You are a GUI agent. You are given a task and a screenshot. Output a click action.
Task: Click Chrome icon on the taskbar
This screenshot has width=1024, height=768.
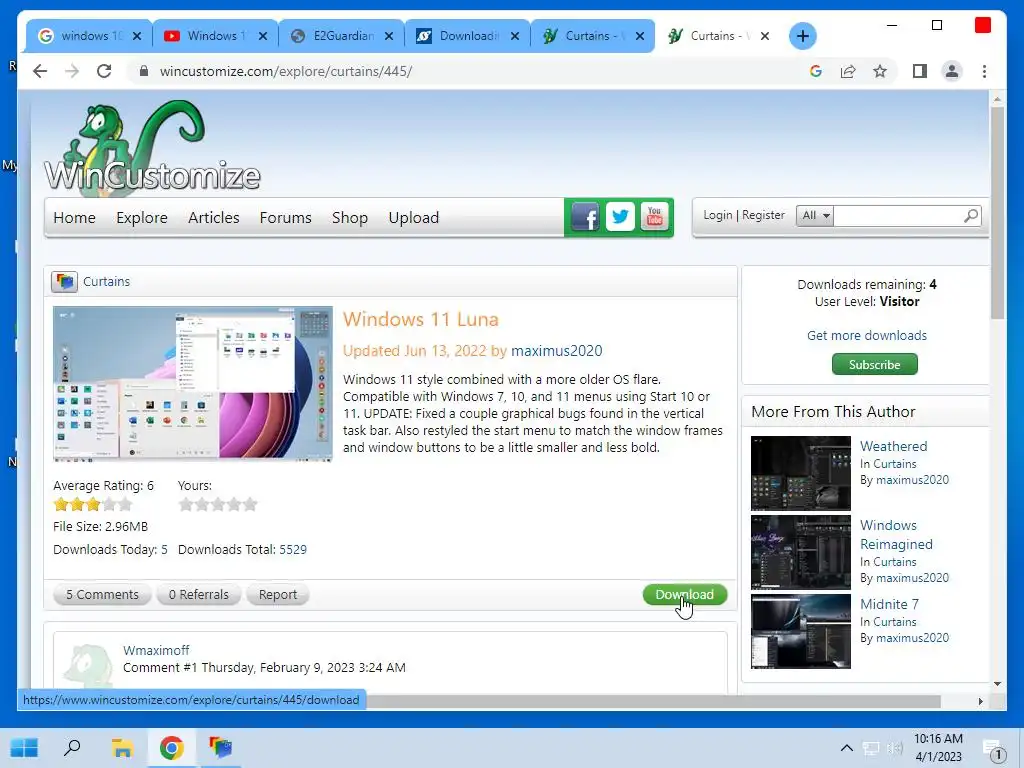[x=171, y=748]
